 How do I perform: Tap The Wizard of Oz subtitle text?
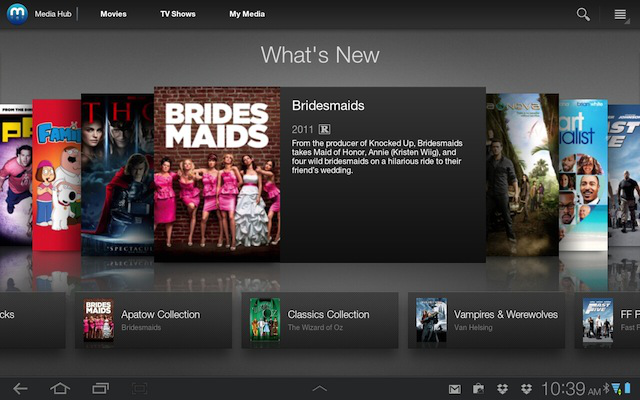click(x=315, y=327)
